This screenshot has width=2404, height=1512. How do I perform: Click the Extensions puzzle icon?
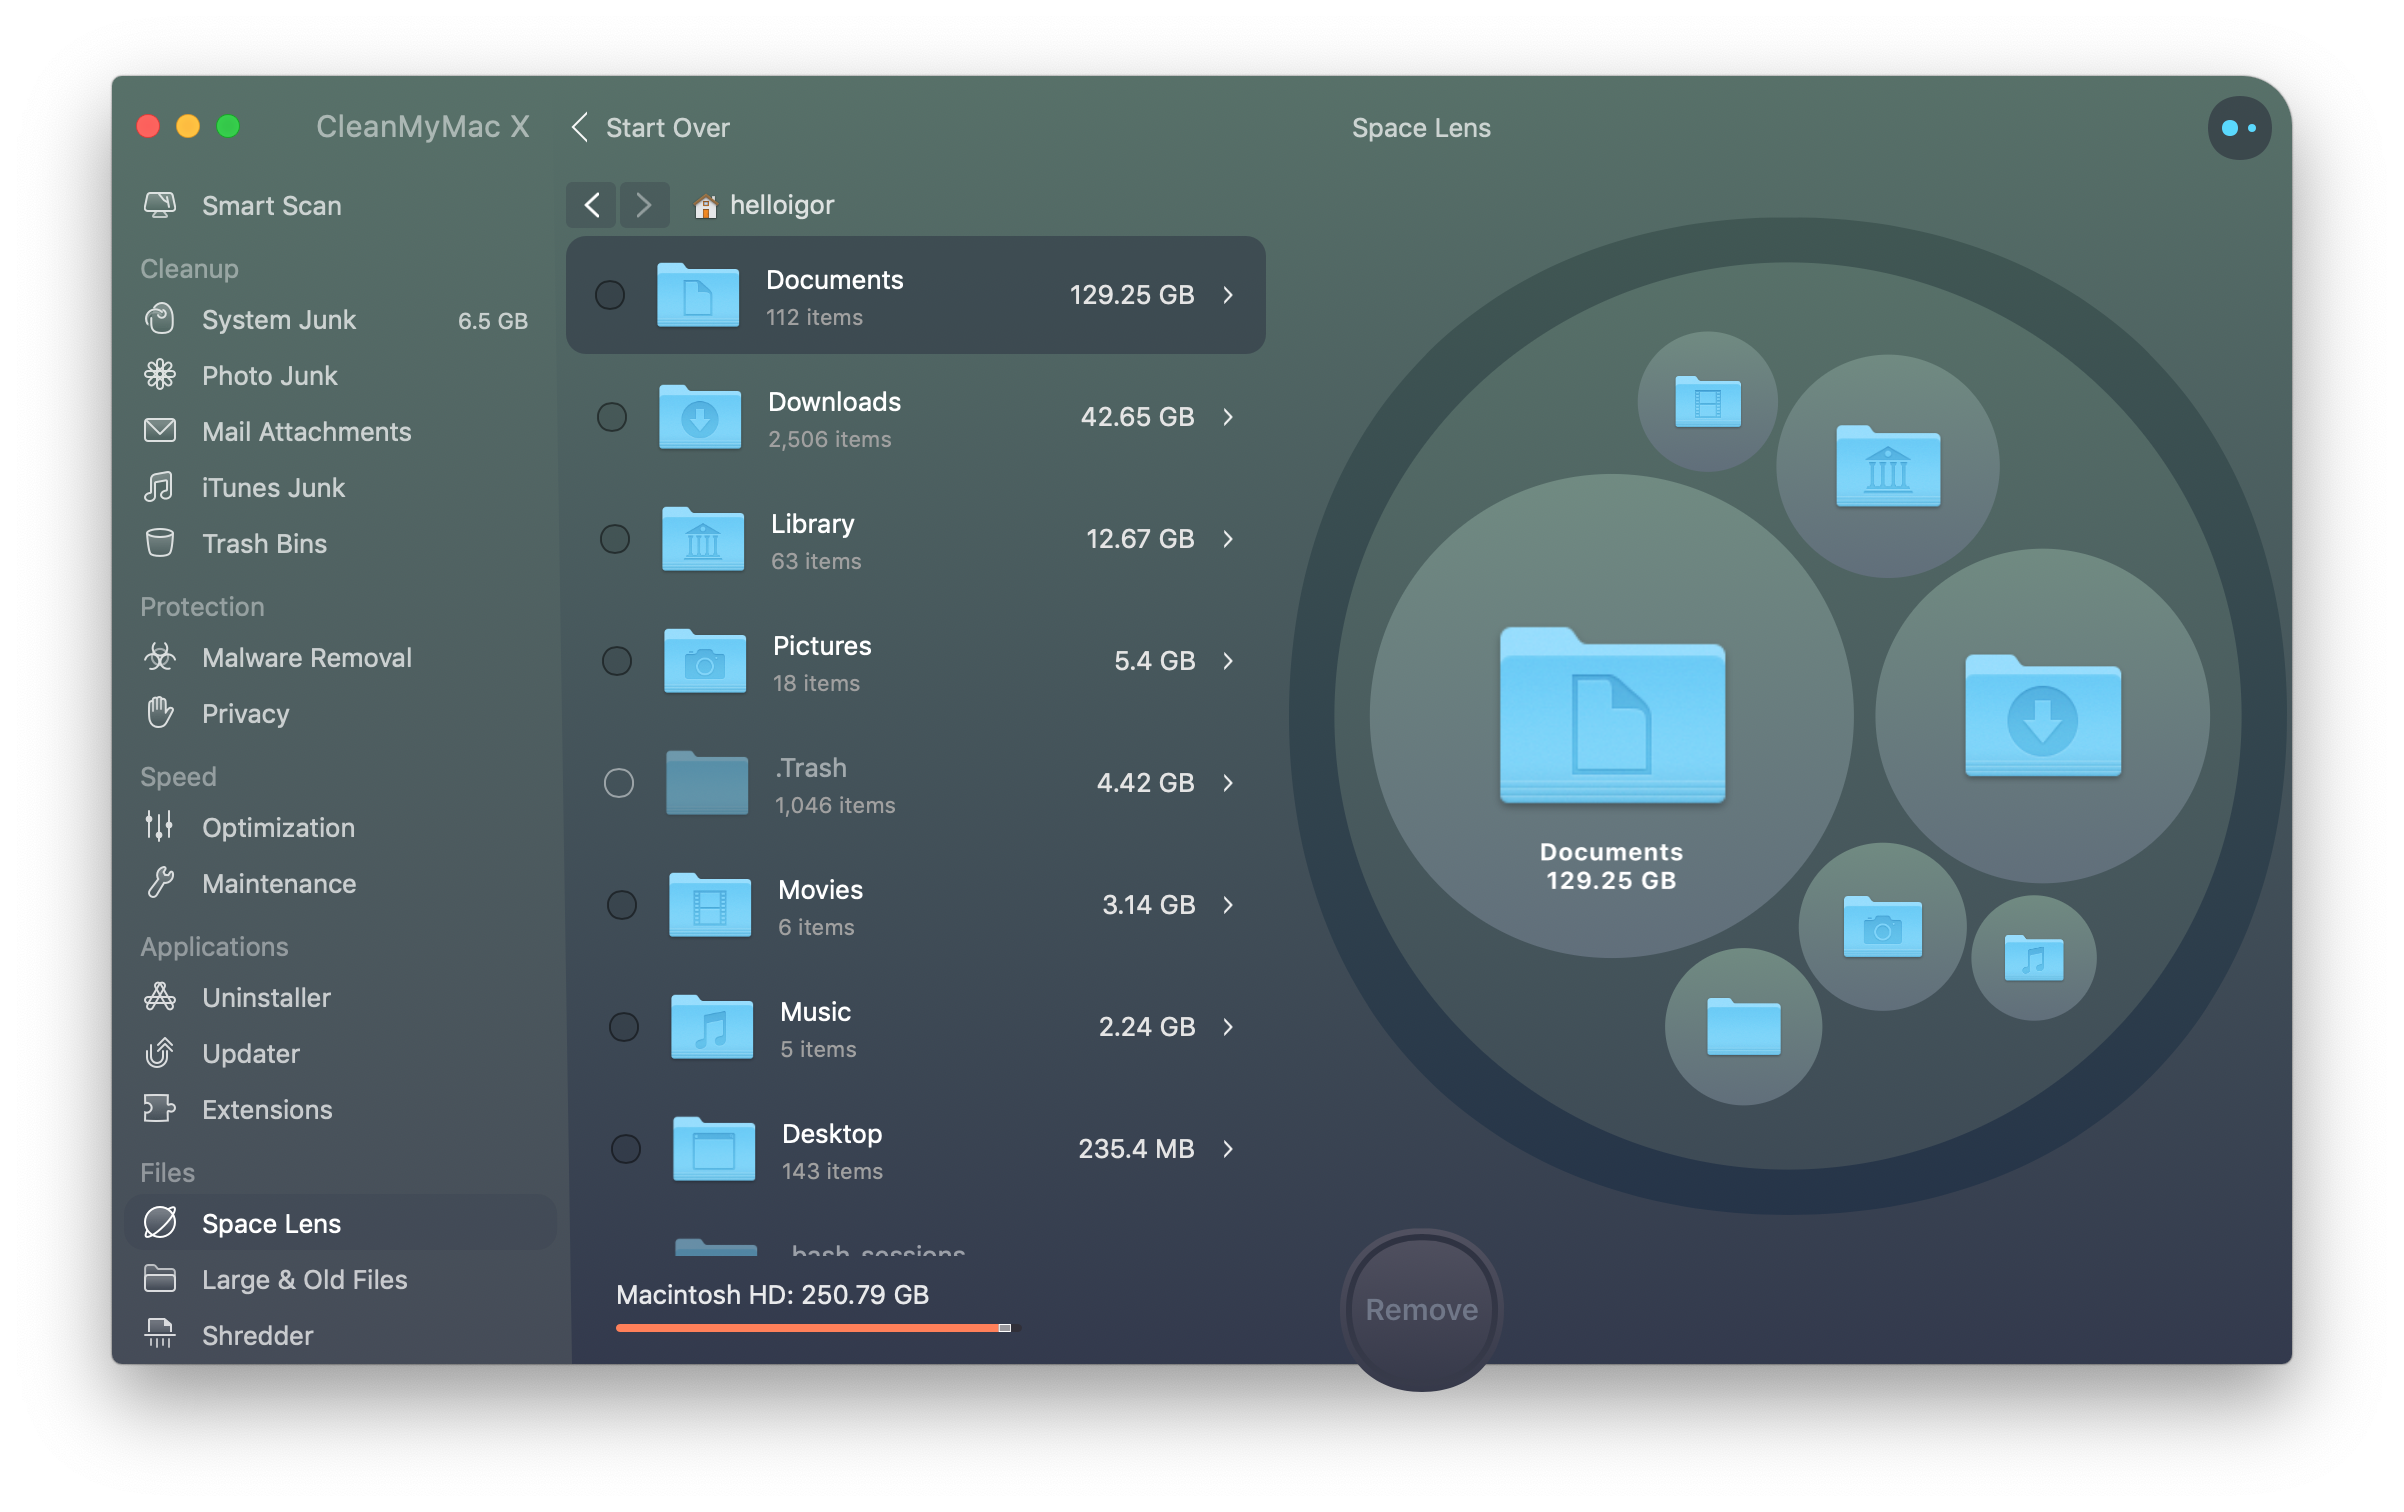[160, 1109]
